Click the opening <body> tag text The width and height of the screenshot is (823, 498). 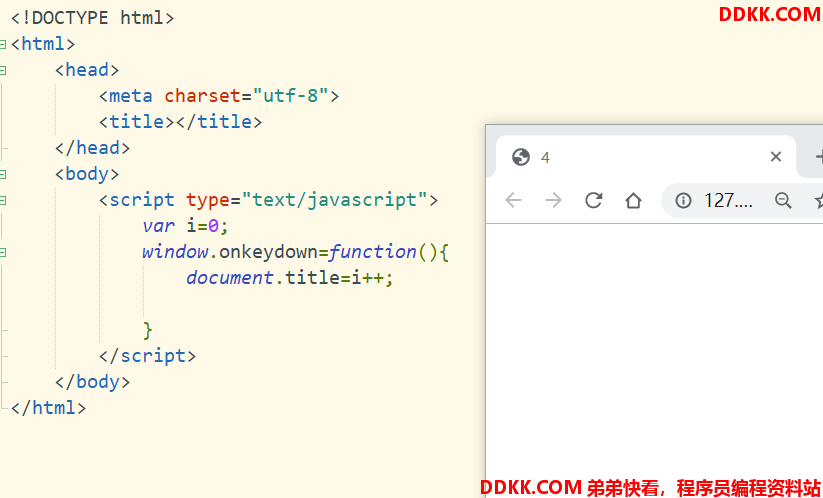click(87, 174)
